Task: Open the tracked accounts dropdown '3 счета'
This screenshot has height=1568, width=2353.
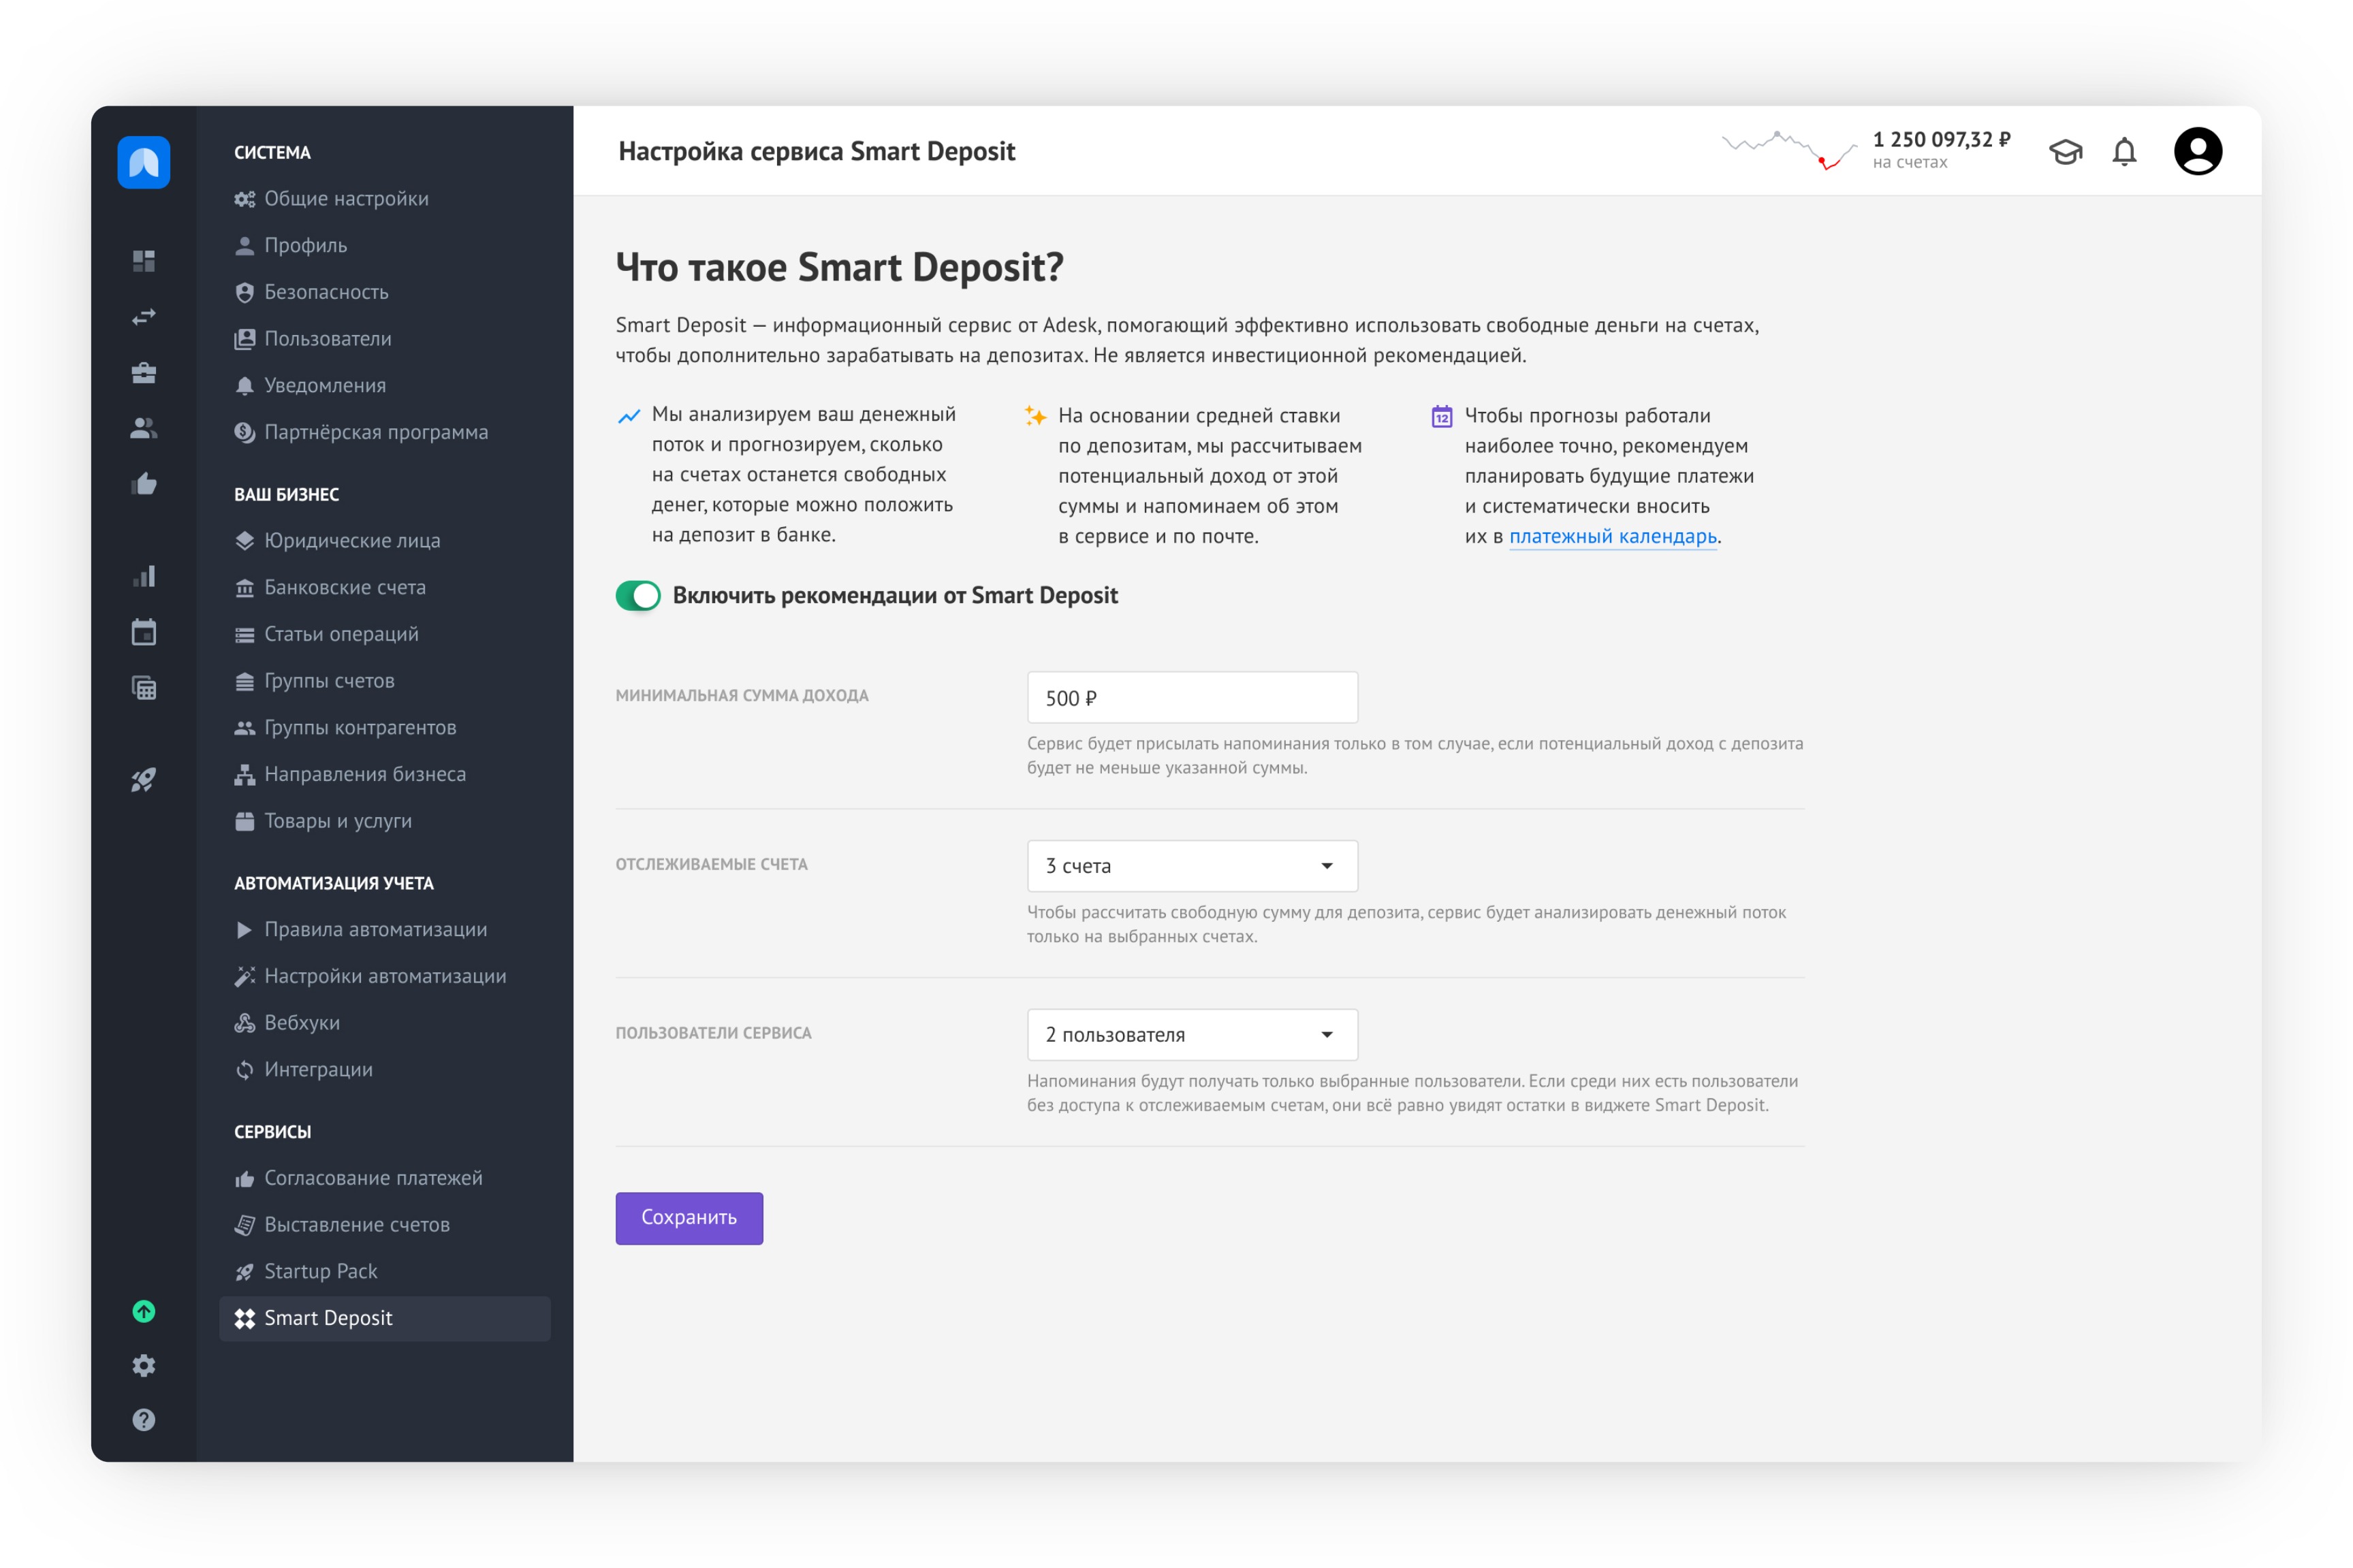Action: click(x=1192, y=866)
